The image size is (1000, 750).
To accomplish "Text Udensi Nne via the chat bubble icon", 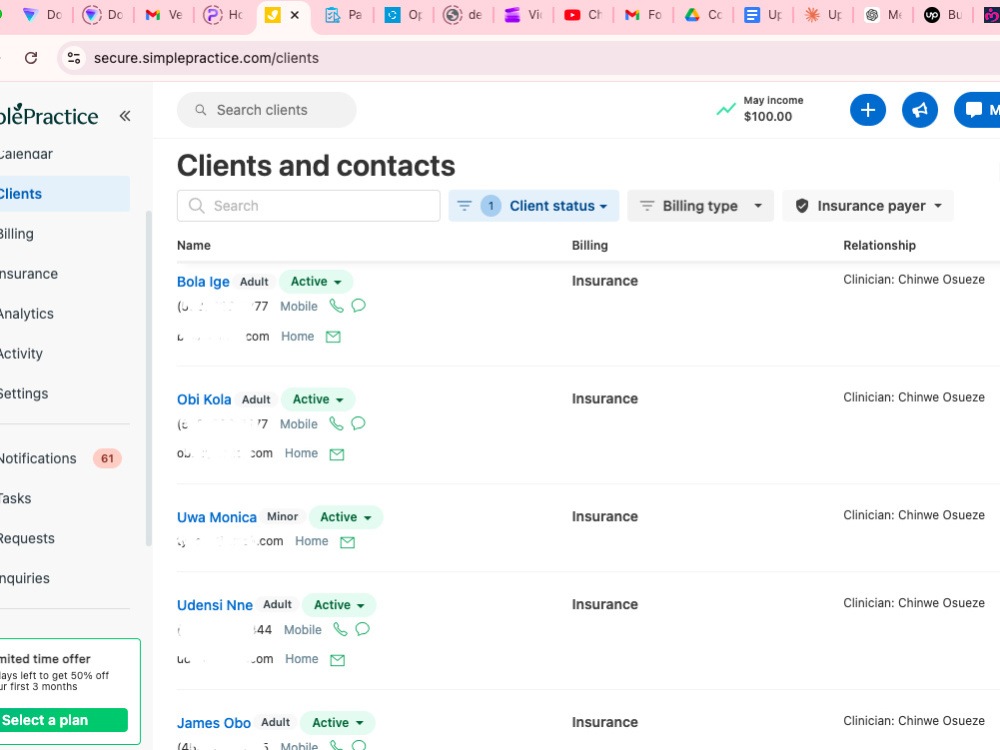I will (x=362, y=629).
